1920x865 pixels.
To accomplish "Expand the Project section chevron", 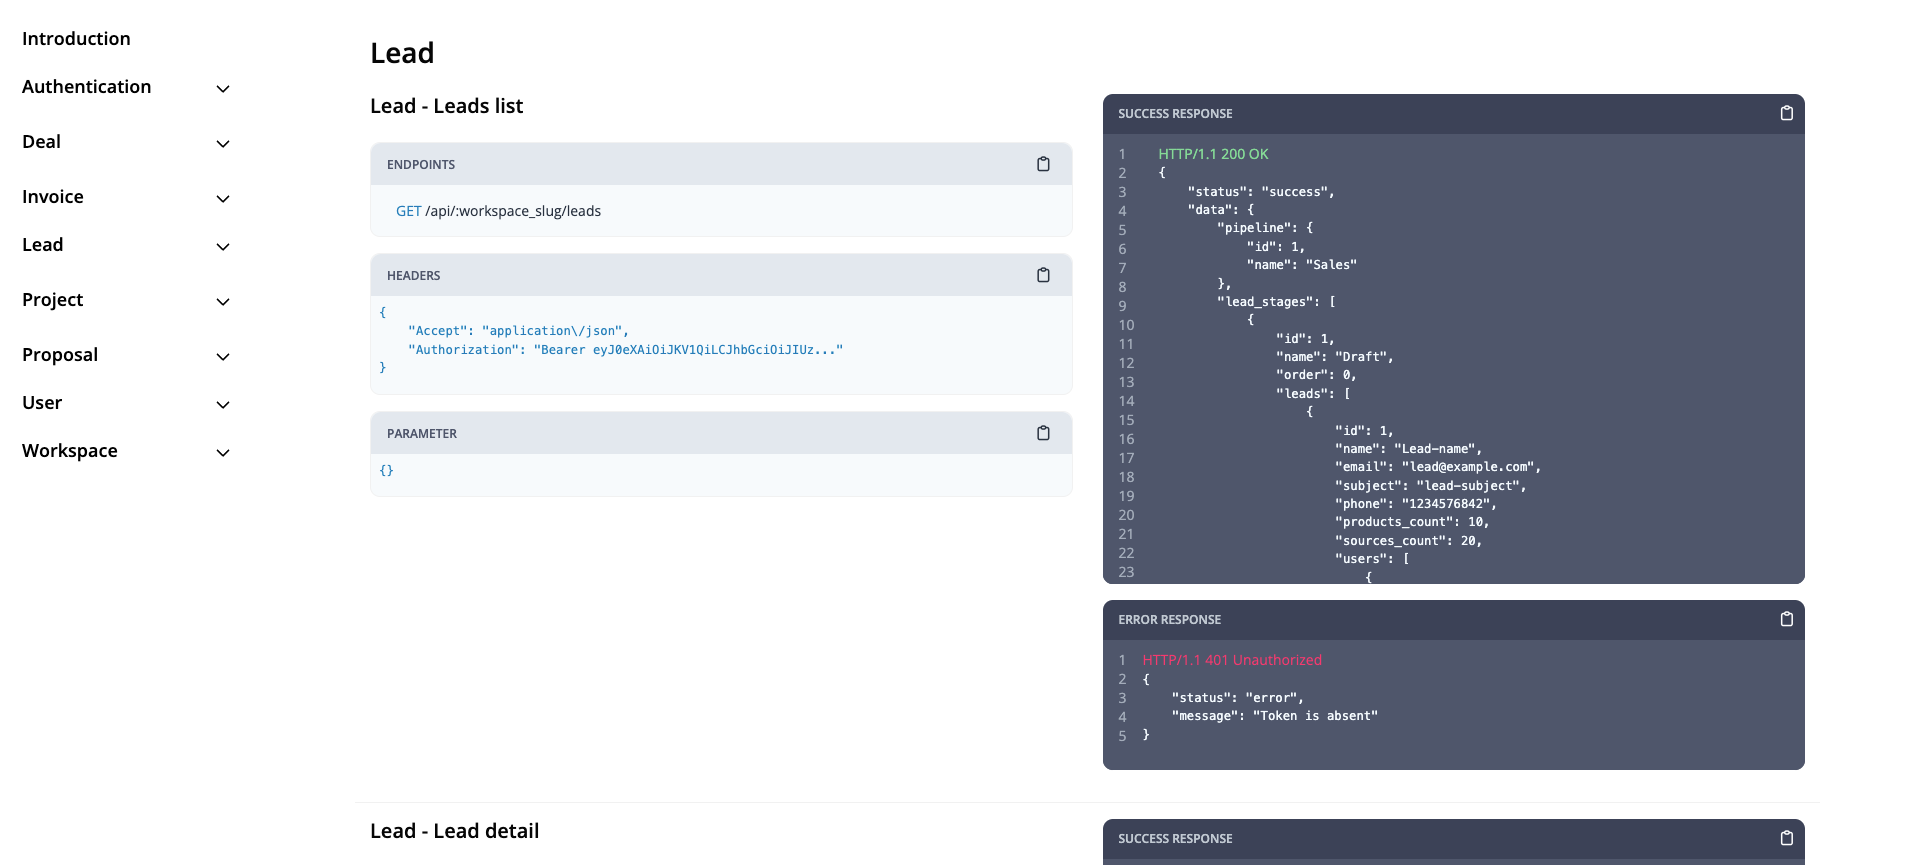I will 223,302.
